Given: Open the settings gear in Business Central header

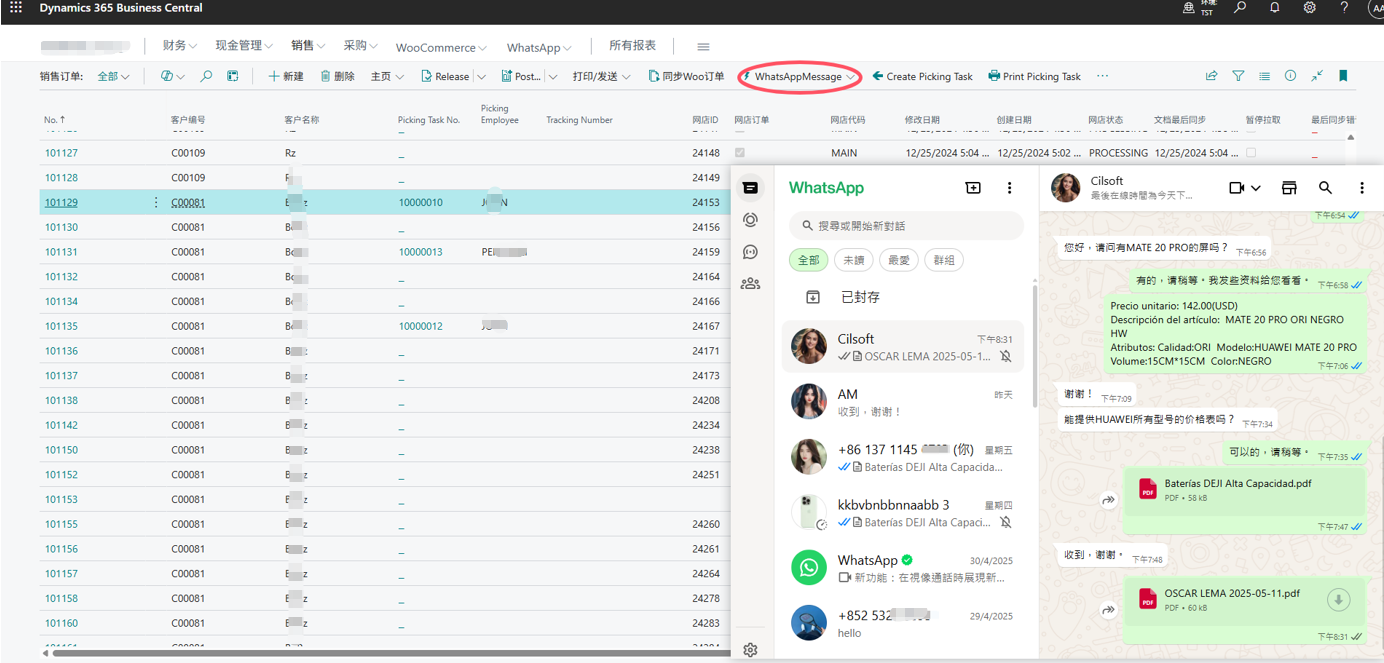Looking at the screenshot, I should tap(1309, 8).
